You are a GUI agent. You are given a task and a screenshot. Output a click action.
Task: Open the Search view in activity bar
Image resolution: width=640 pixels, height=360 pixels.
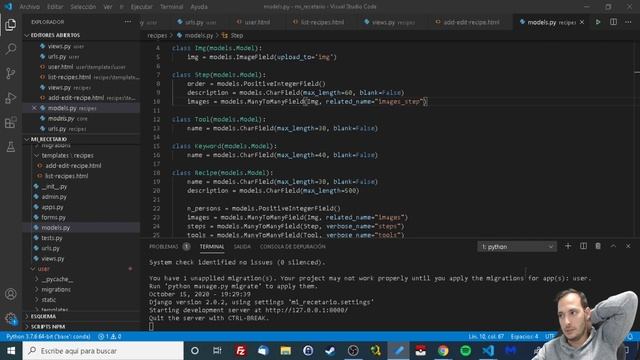pos(11,49)
